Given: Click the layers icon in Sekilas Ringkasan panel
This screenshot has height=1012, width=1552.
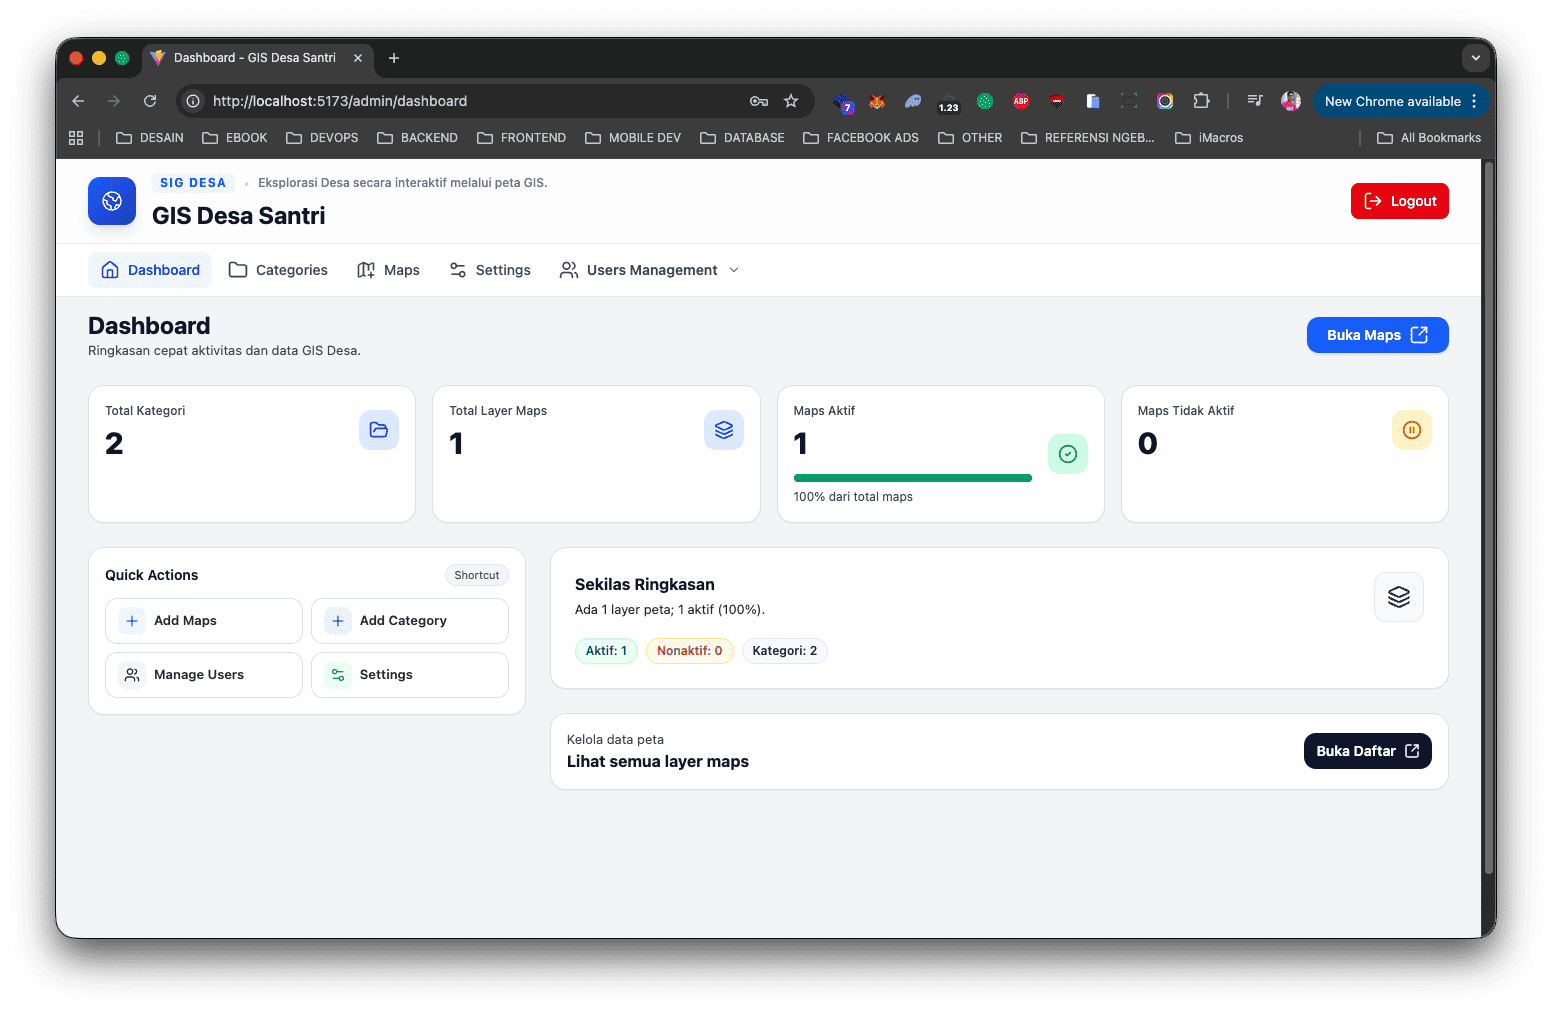Looking at the screenshot, I should (x=1398, y=597).
